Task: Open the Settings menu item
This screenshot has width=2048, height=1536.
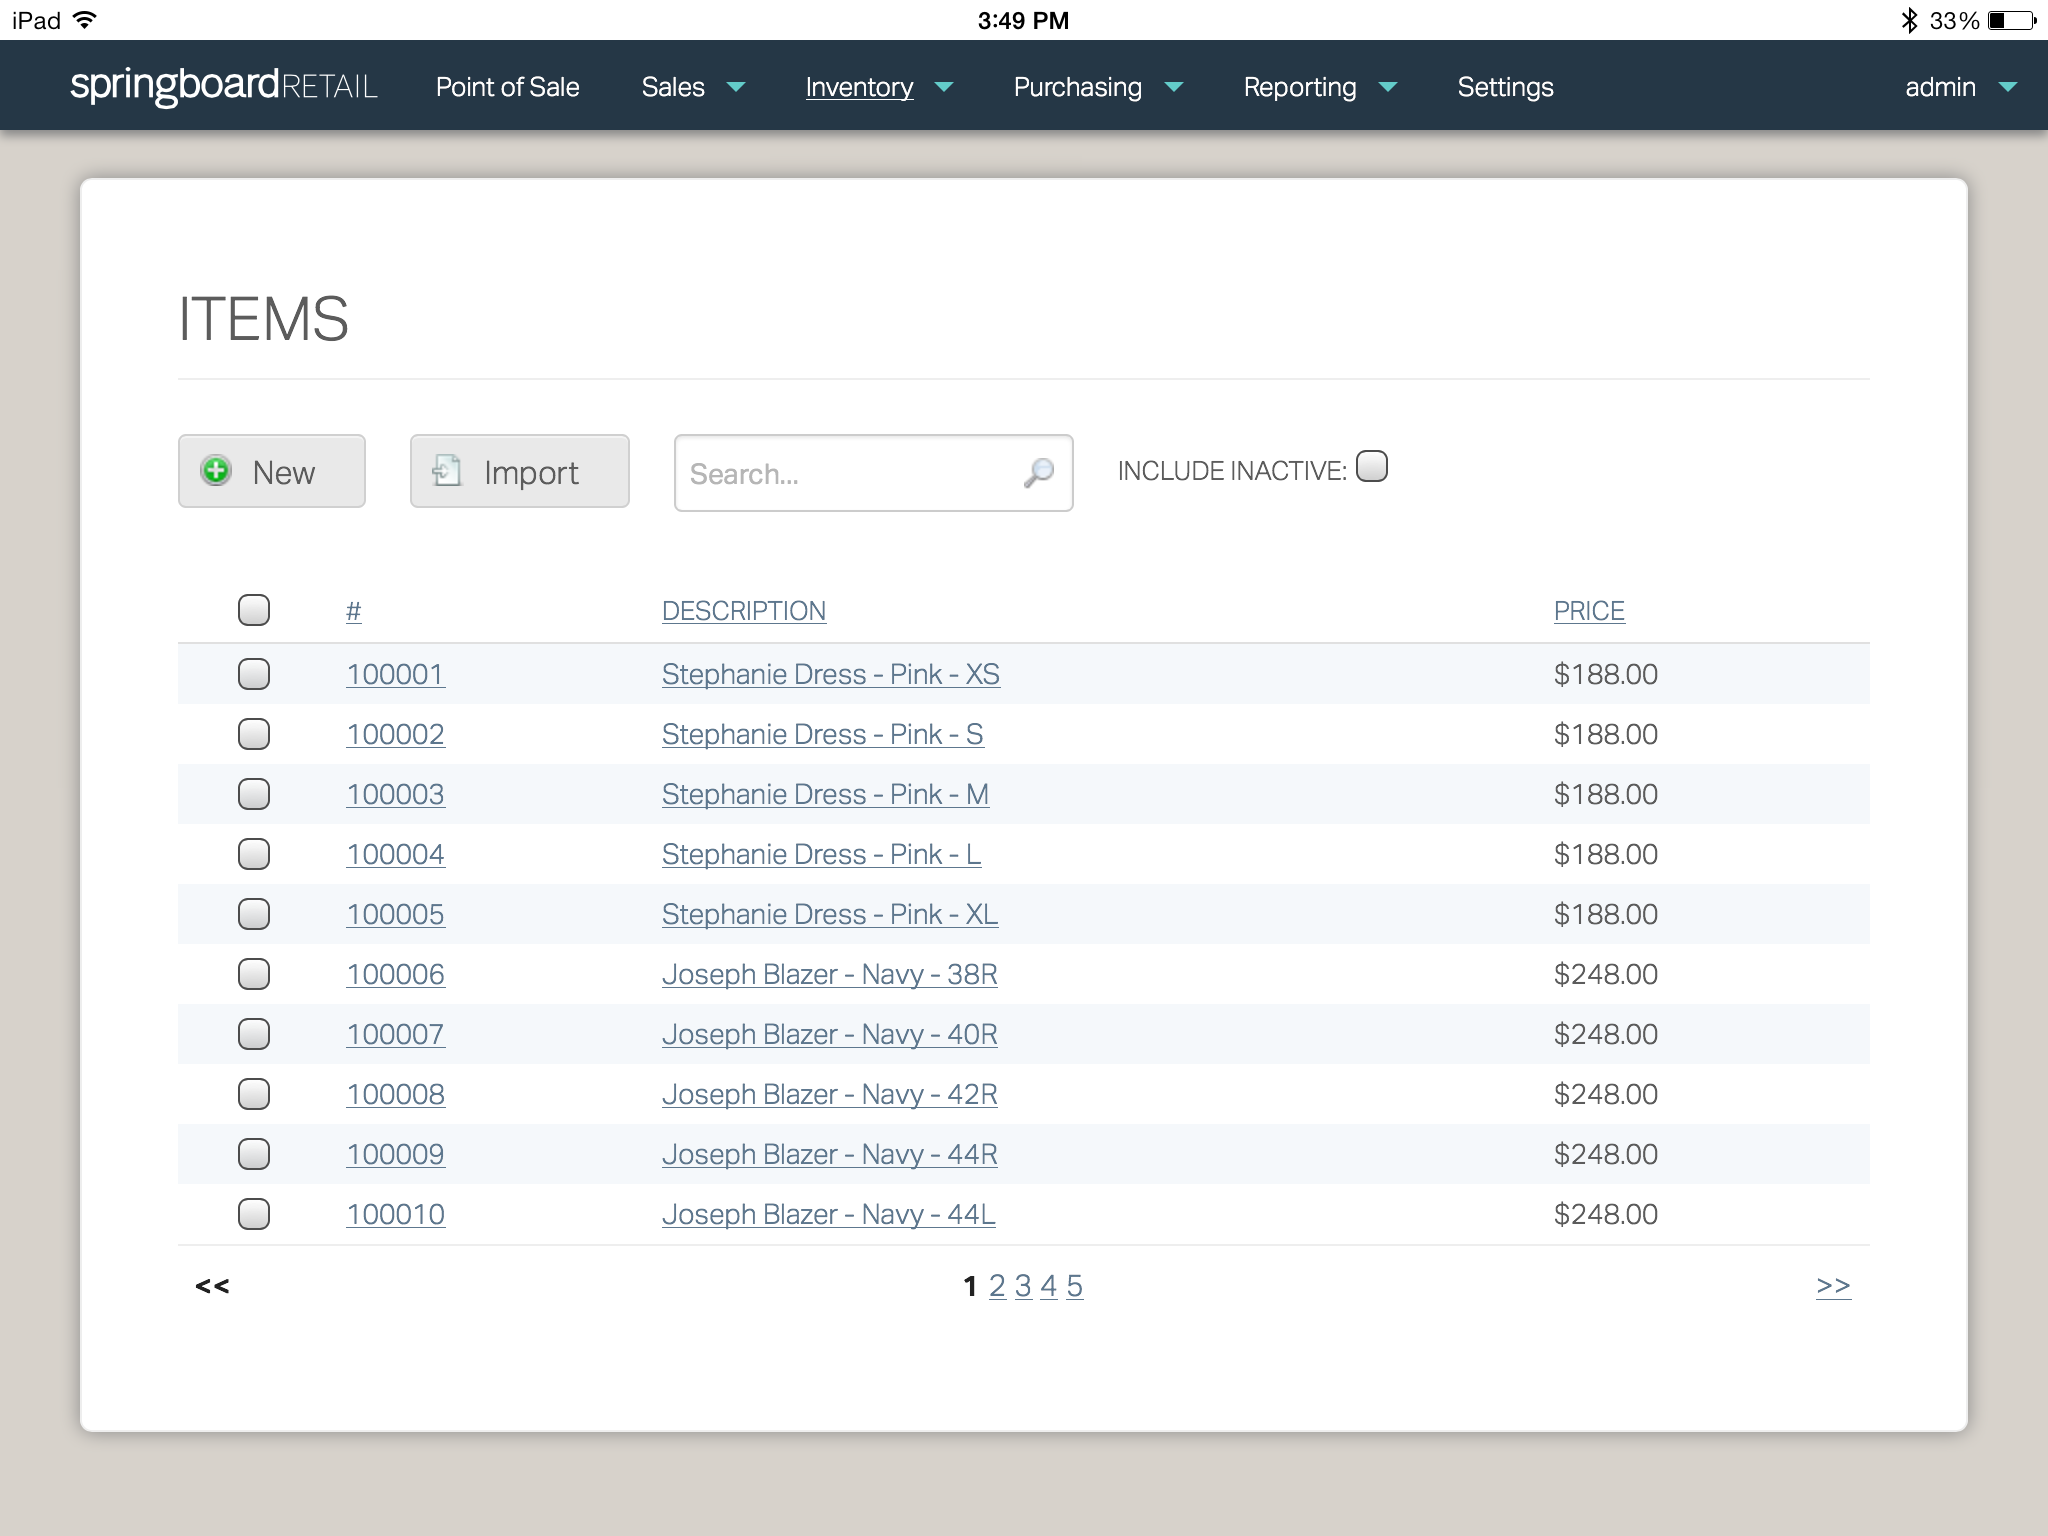Action: pyautogui.click(x=1505, y=87)
